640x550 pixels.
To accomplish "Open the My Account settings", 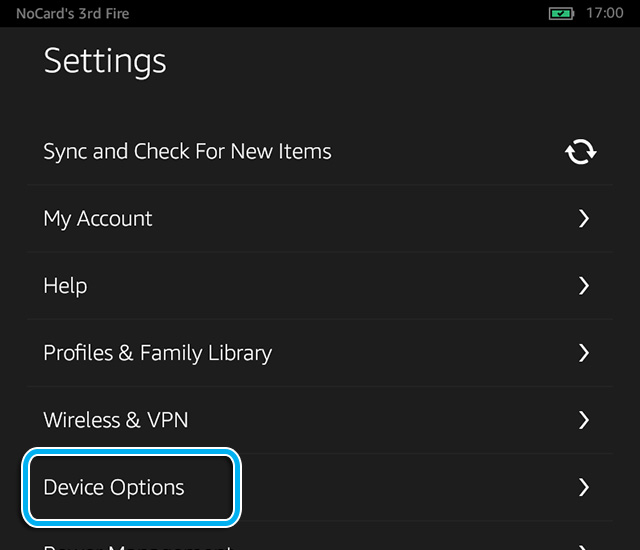I will pos(320,219).
